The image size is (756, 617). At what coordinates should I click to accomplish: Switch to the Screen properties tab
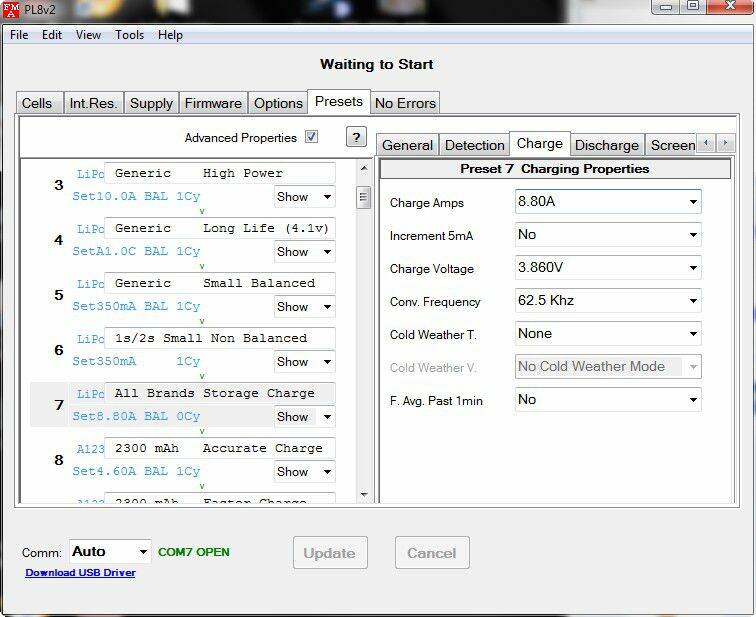(x=672, y=145)
